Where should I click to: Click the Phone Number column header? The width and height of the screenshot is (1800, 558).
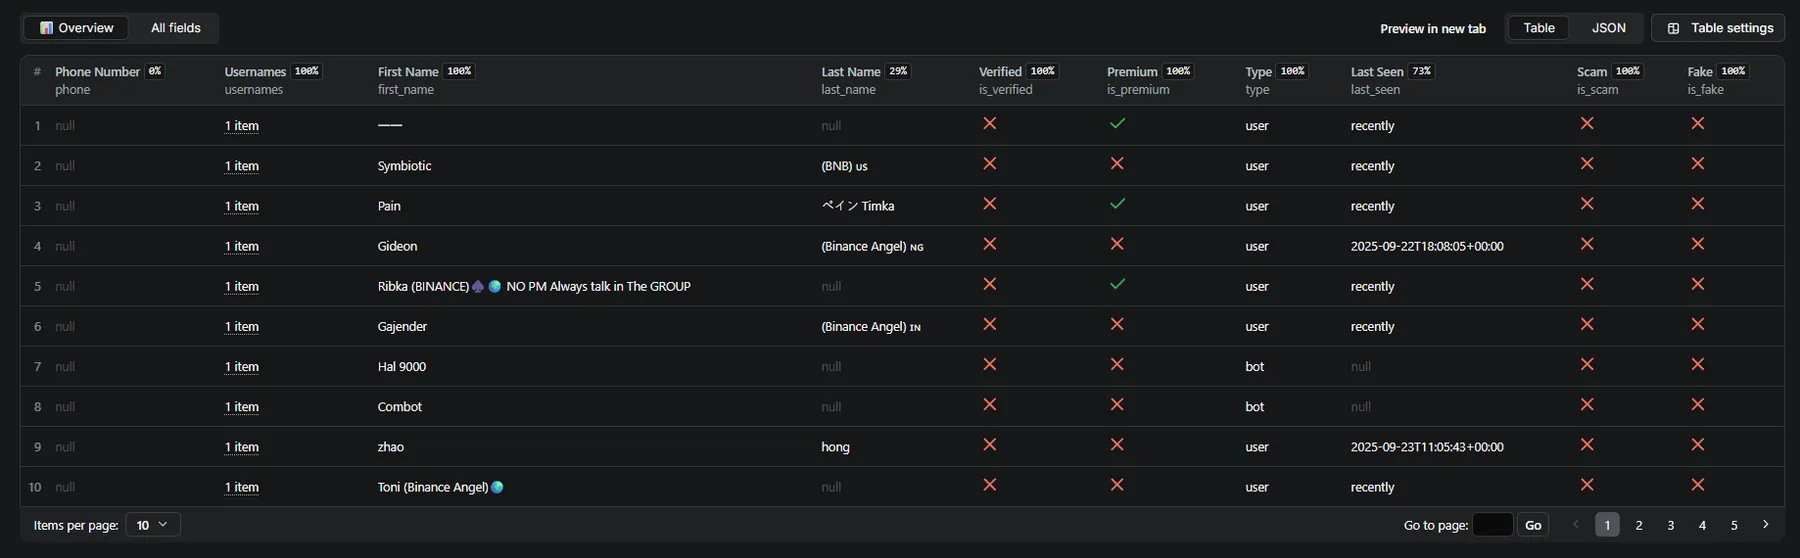click(97, 72)
